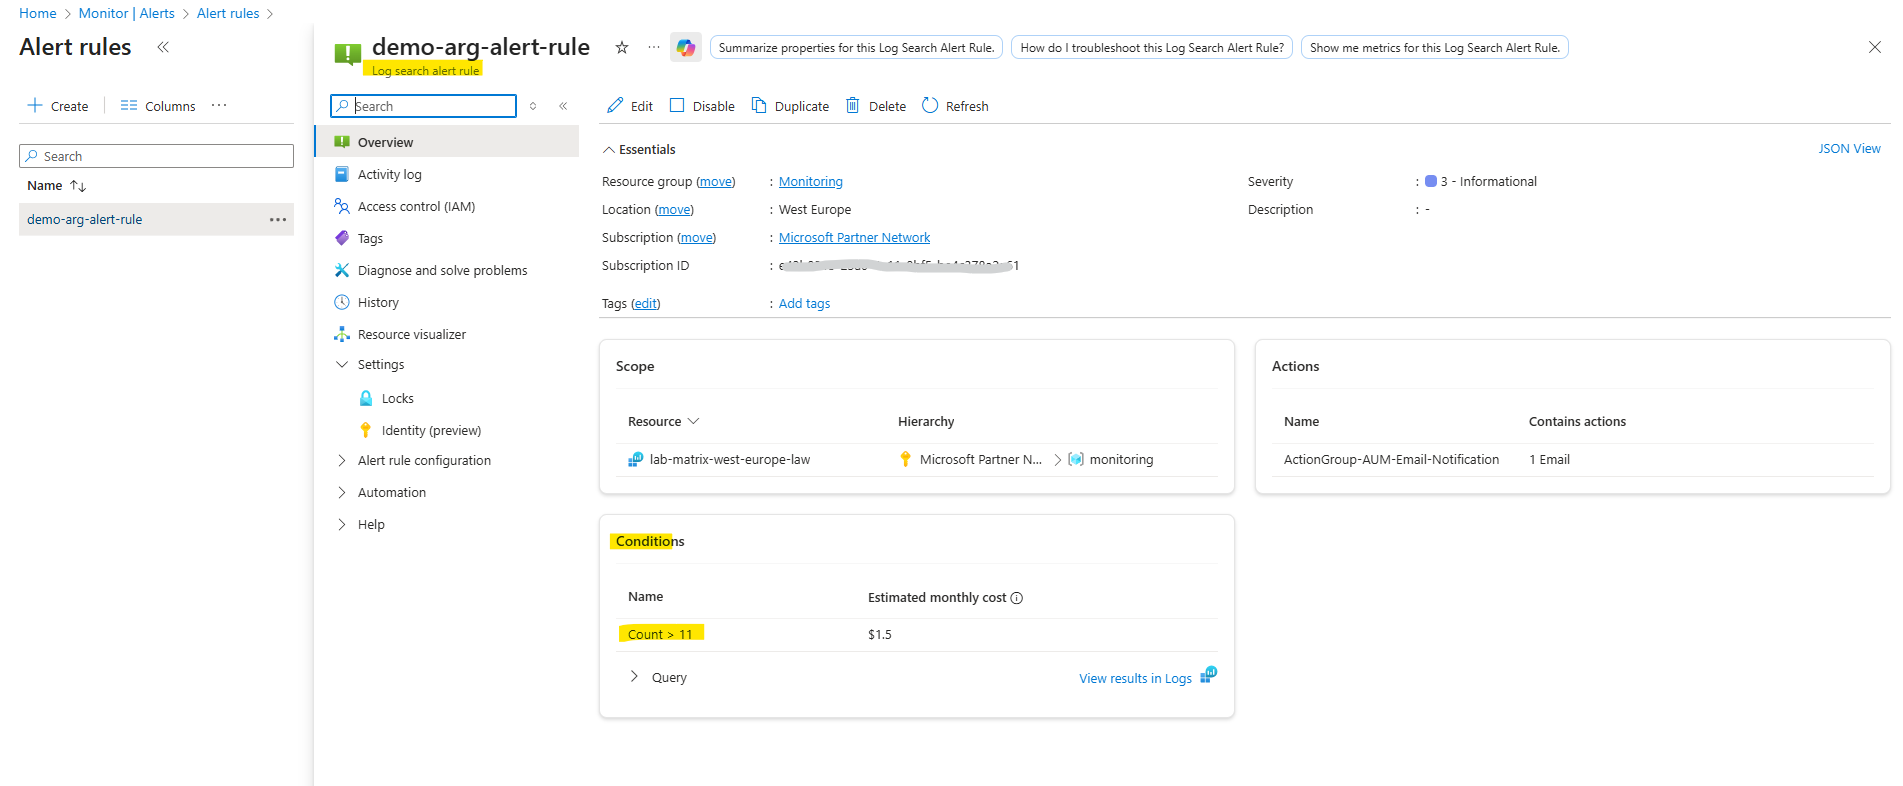Click Show me metrics suggestion
This screenshot has width=1903, height=786.
pyautogui.click(x=1434, y=48)
